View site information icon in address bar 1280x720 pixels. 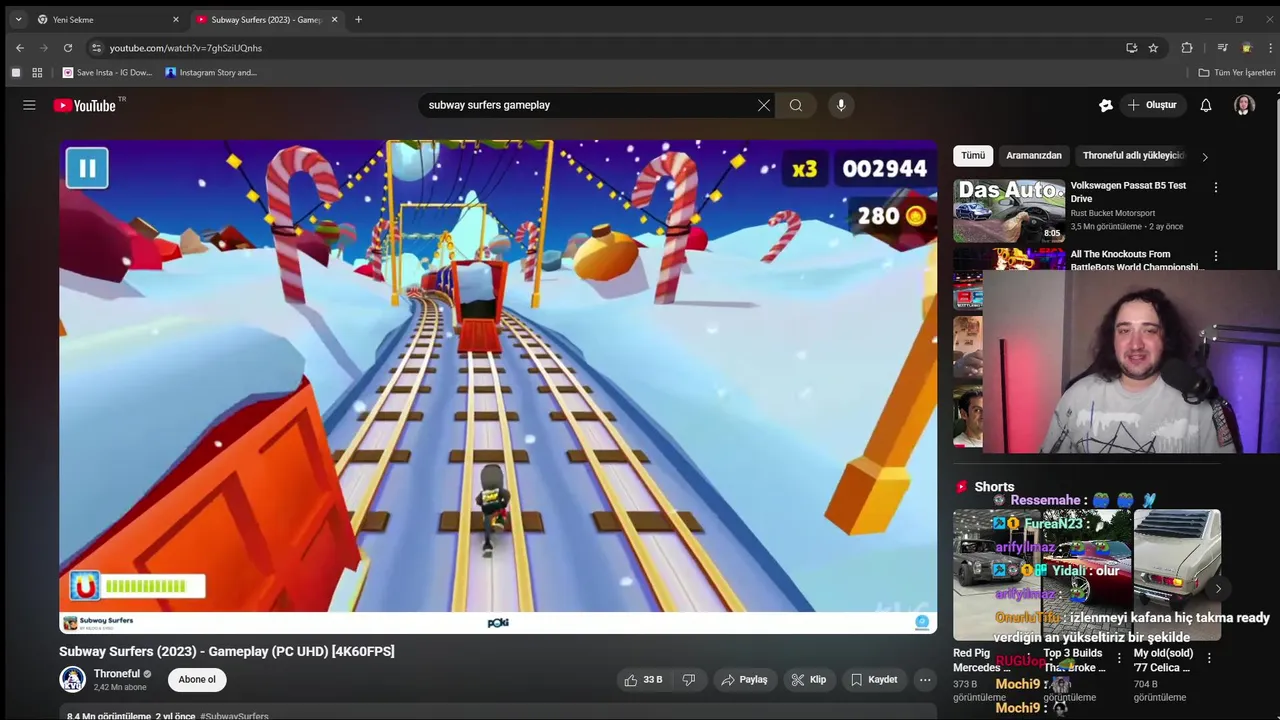click(x=96, y=48)
